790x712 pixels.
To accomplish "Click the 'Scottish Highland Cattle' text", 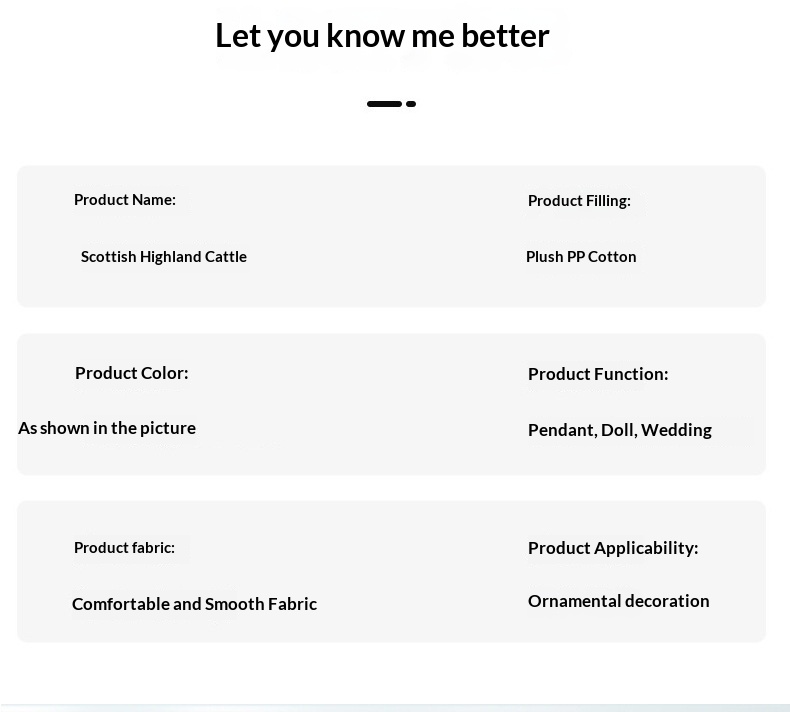I will pyautogui.click(x=164, y=257).
